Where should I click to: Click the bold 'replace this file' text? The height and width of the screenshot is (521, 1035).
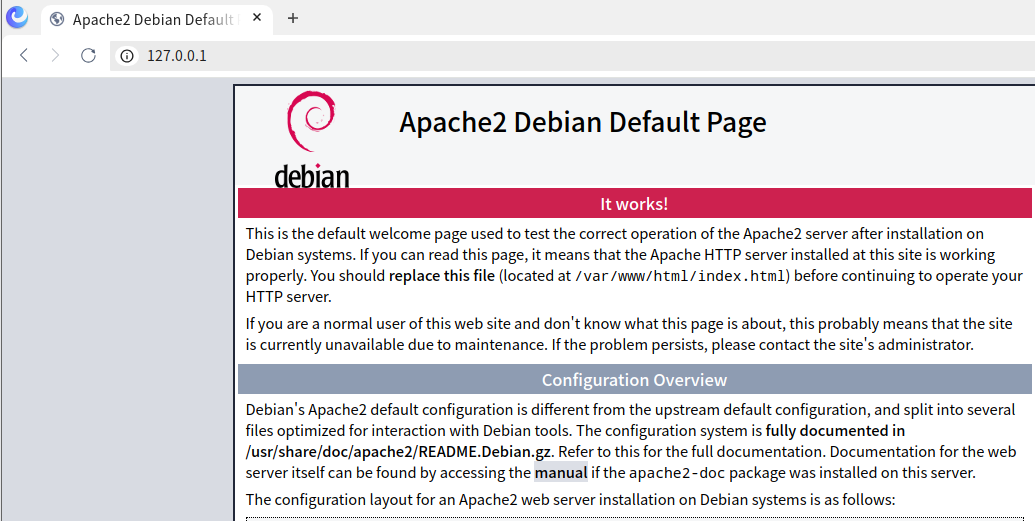pos(442,275)
